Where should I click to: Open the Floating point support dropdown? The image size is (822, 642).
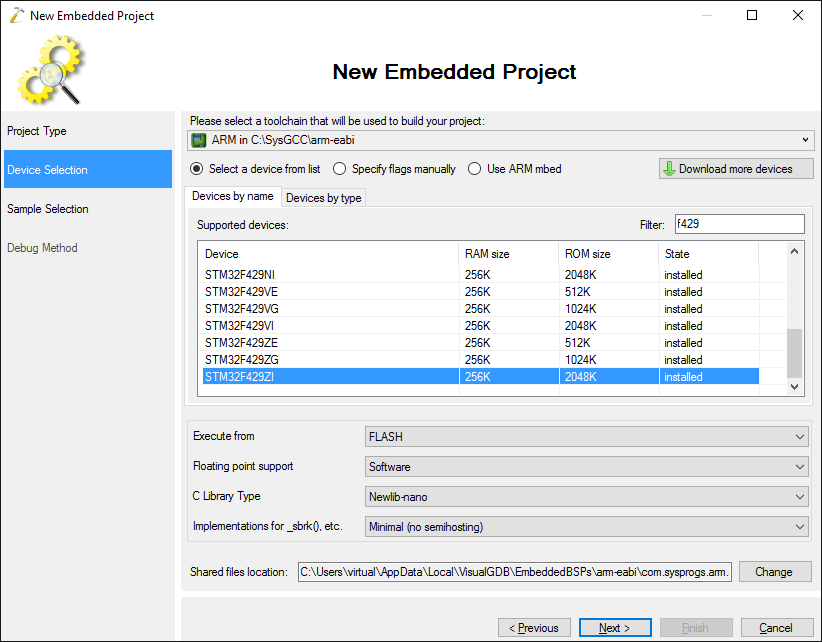click(x=586, y=466)
